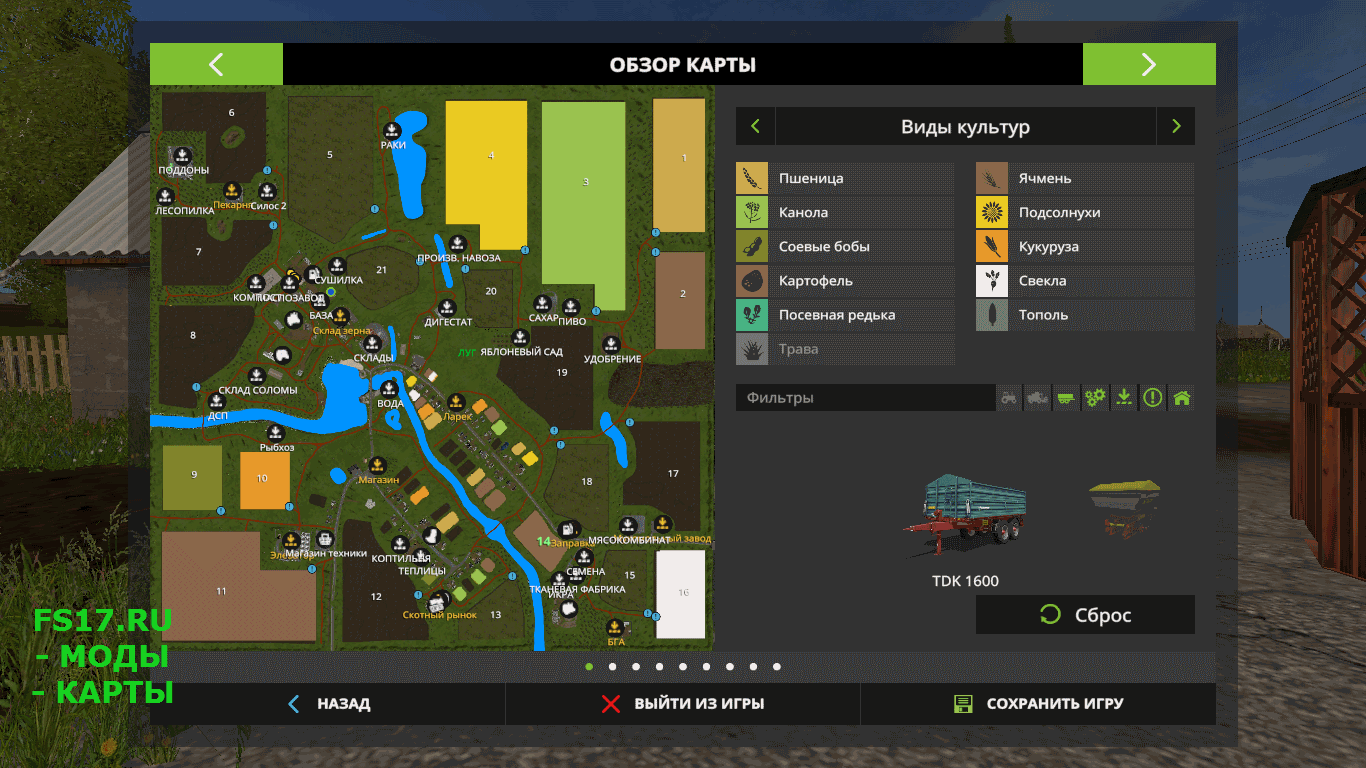Click the ПРОИЗВ. НАВОЗА marker icon
This screenshot has height=768, width=1366.
457,243
